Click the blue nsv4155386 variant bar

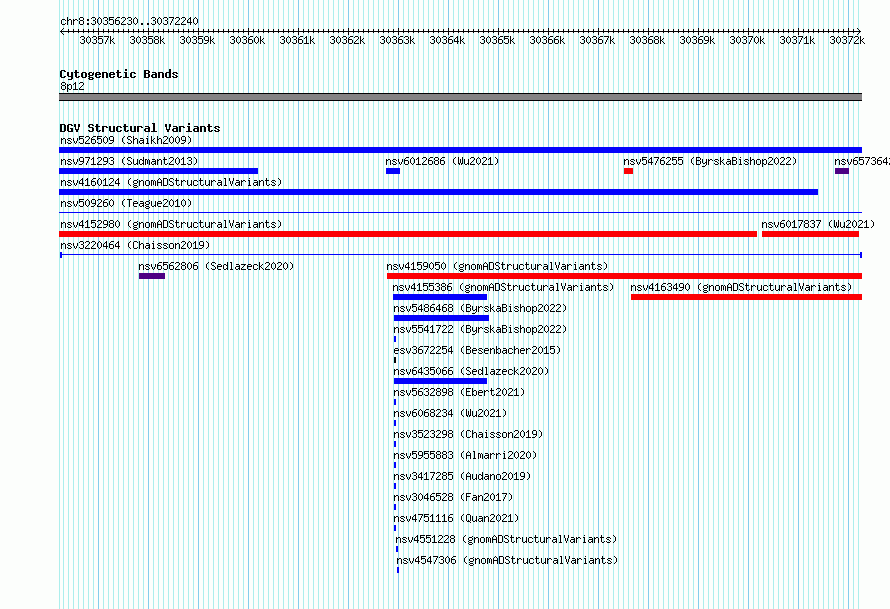tap(440, 297)
